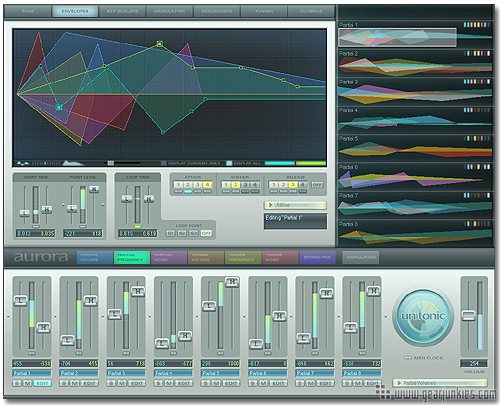Switch to the Envelopes tab
500x405 pixels.
tap(75, 11)
